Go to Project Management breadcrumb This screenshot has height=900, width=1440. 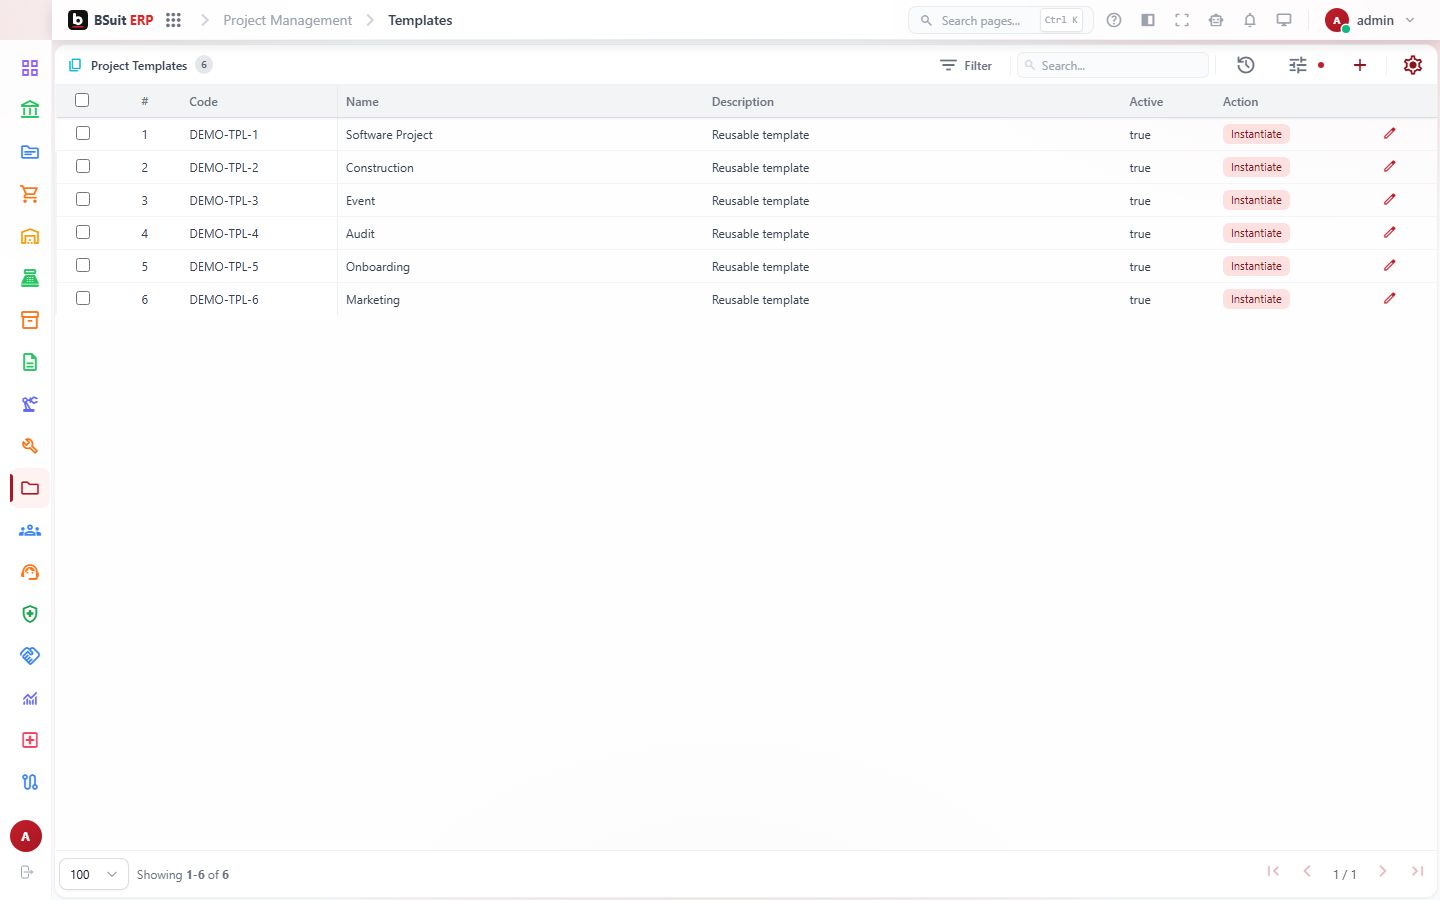pyautogui.click(x=288, y=20)
